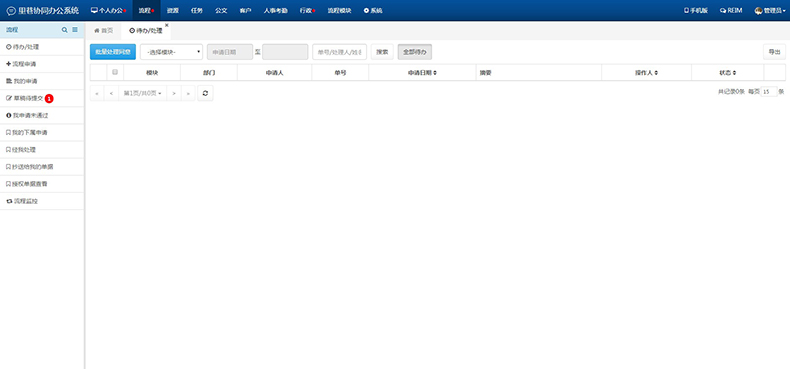The height and width of the screenshot is (369, 790).
Task: Click the 导出 export button
Action: 774,52
